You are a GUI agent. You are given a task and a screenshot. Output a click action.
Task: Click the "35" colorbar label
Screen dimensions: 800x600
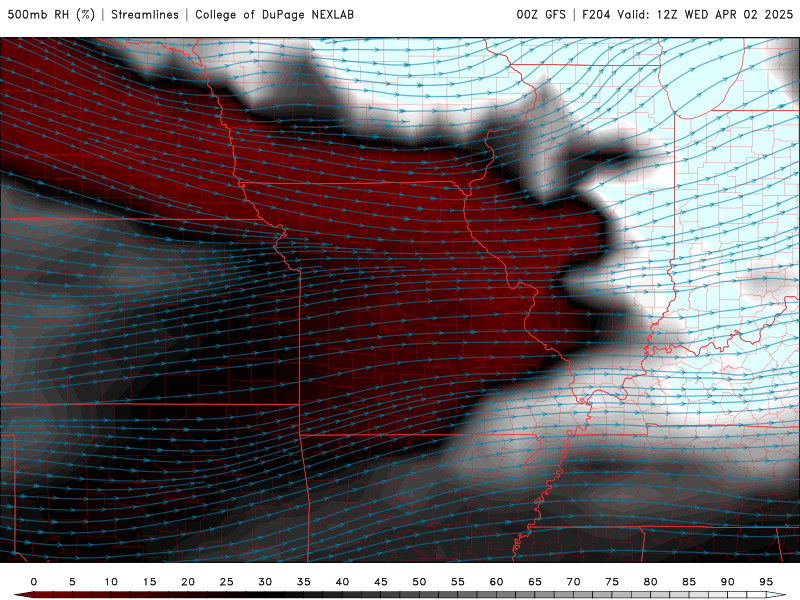pyautogui.click(x=304, y=582)
